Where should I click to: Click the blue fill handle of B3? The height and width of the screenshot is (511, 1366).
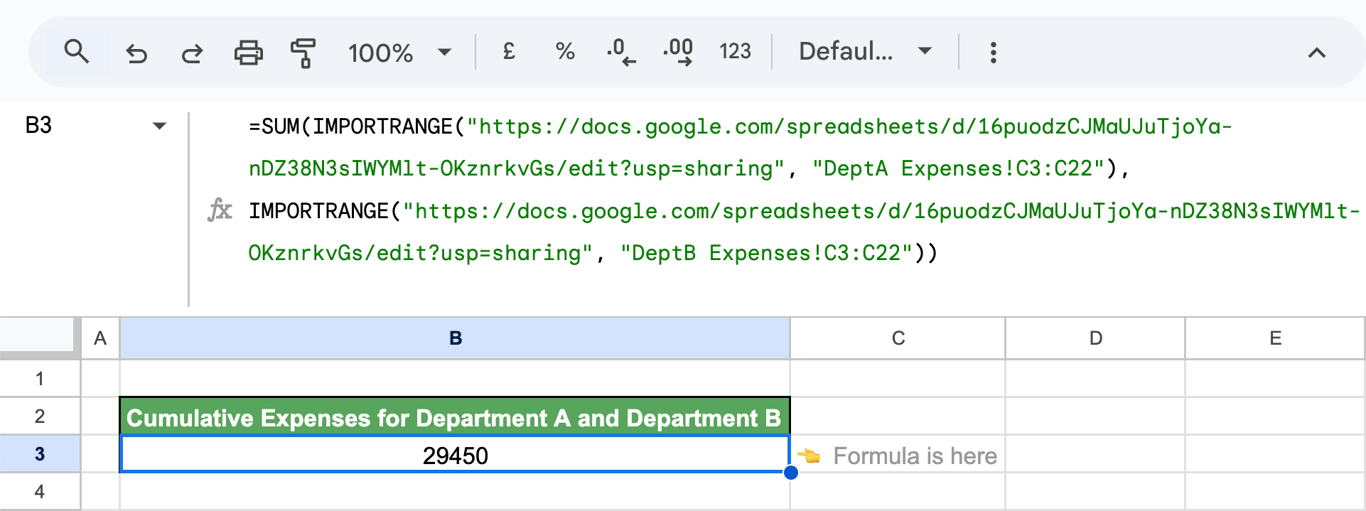(791, 472)
